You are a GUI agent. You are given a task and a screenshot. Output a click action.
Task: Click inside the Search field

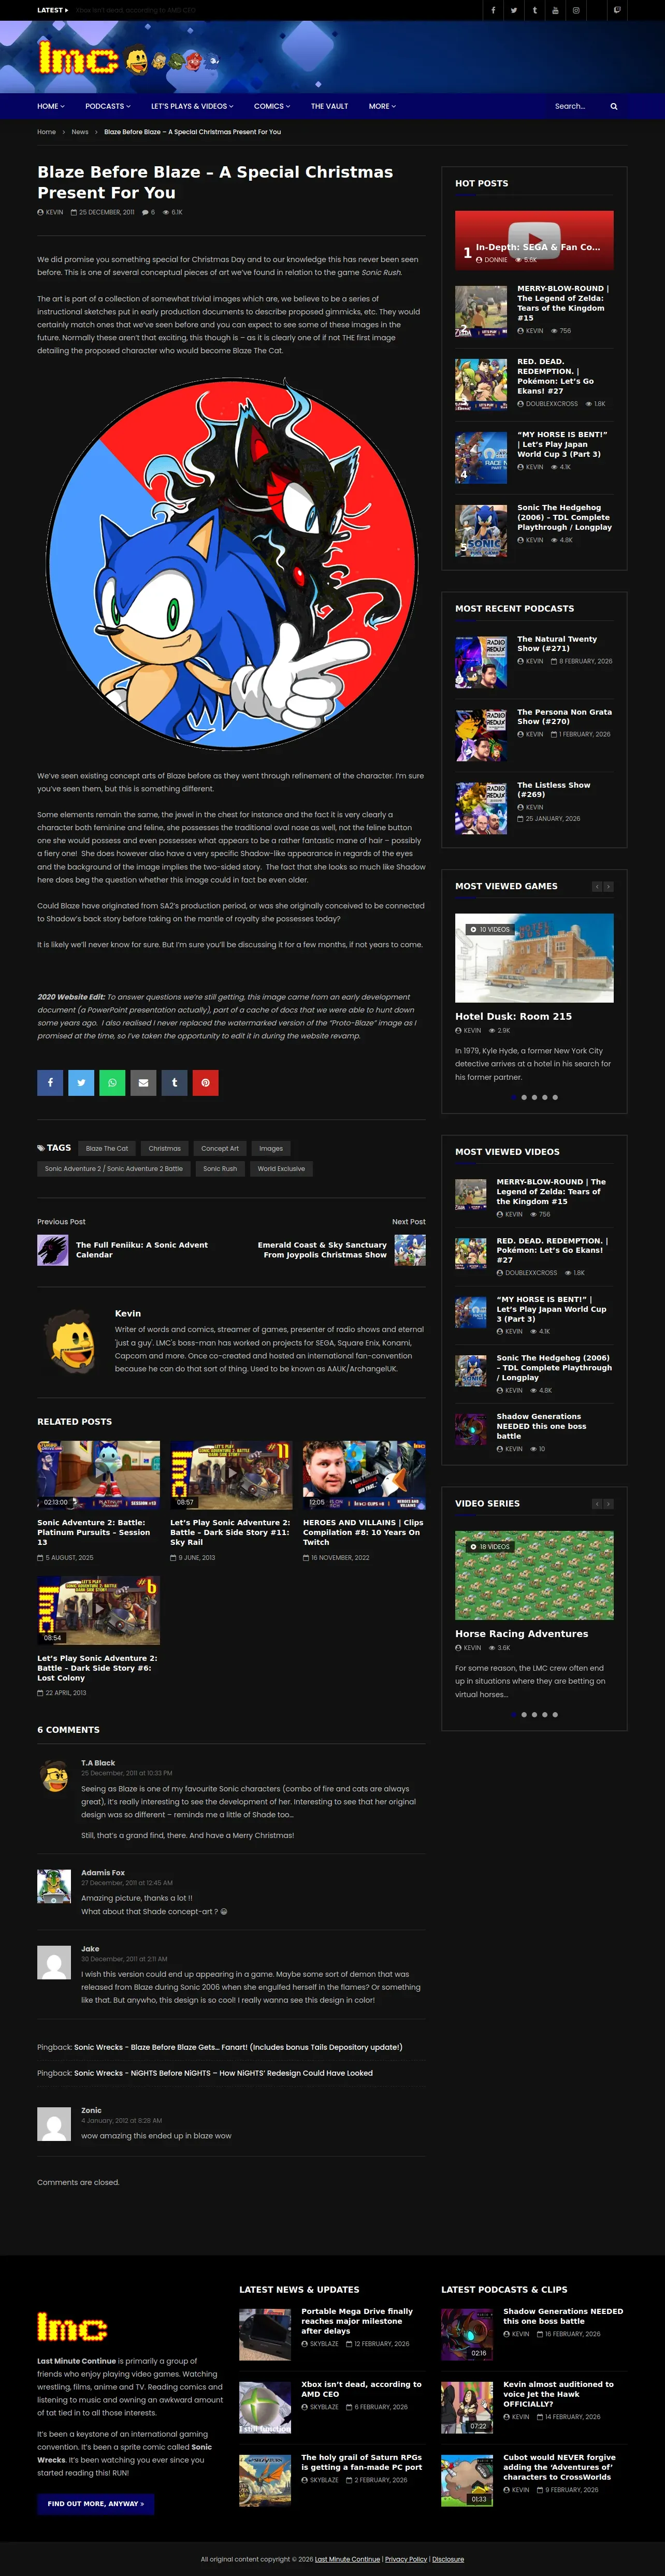click(x=578, y=106)
